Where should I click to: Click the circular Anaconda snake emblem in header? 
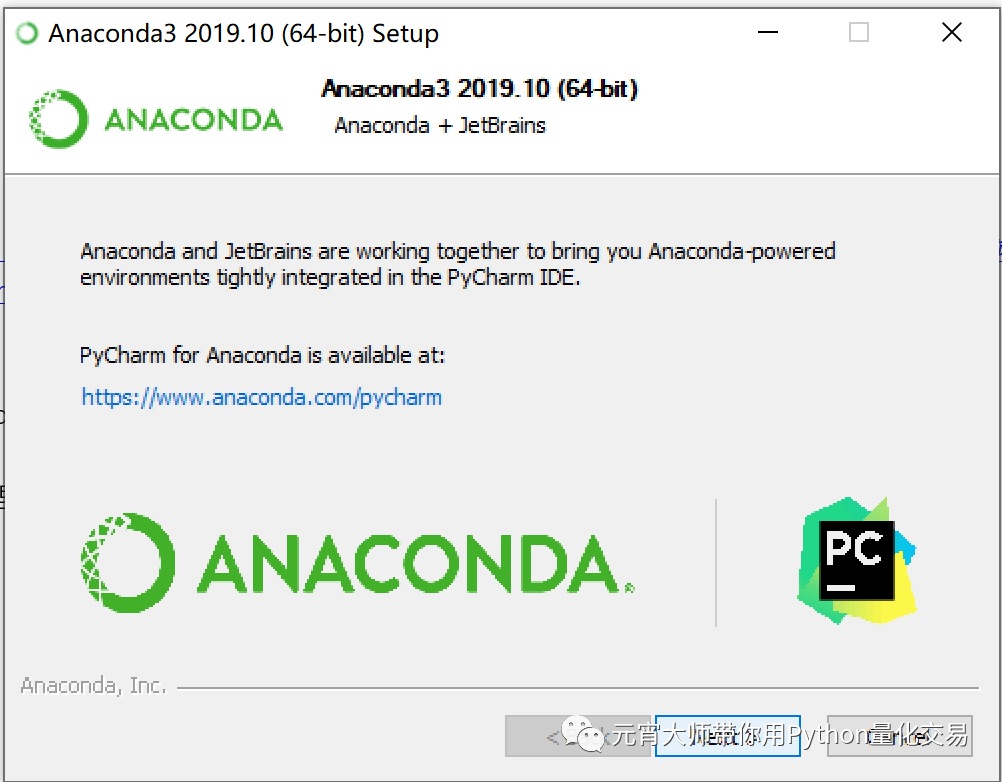tap(57, 118)
